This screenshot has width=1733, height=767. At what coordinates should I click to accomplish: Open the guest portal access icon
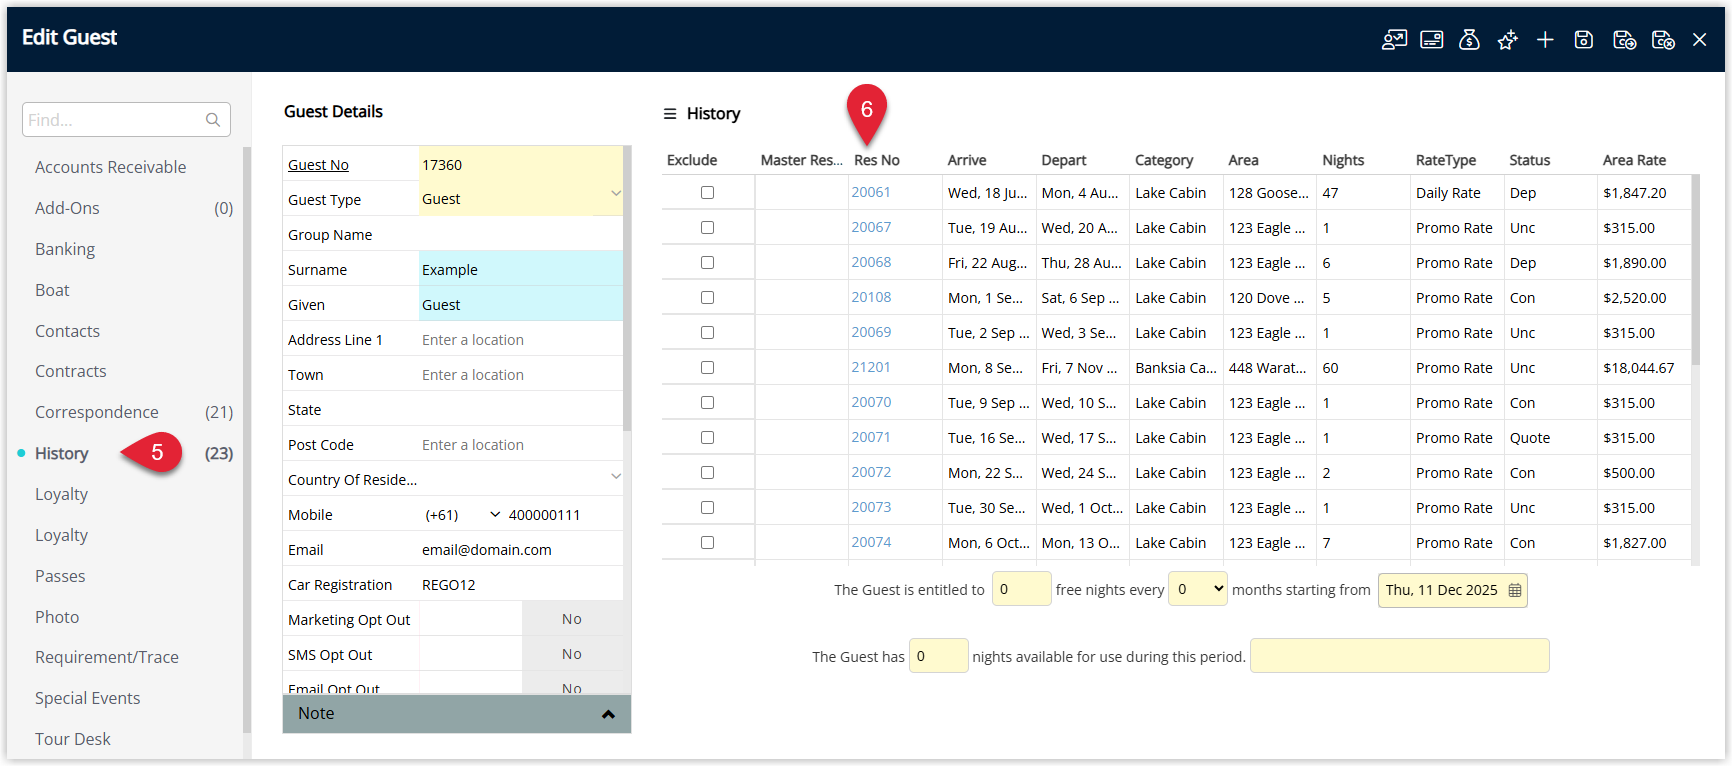(x=1394, y=40)
